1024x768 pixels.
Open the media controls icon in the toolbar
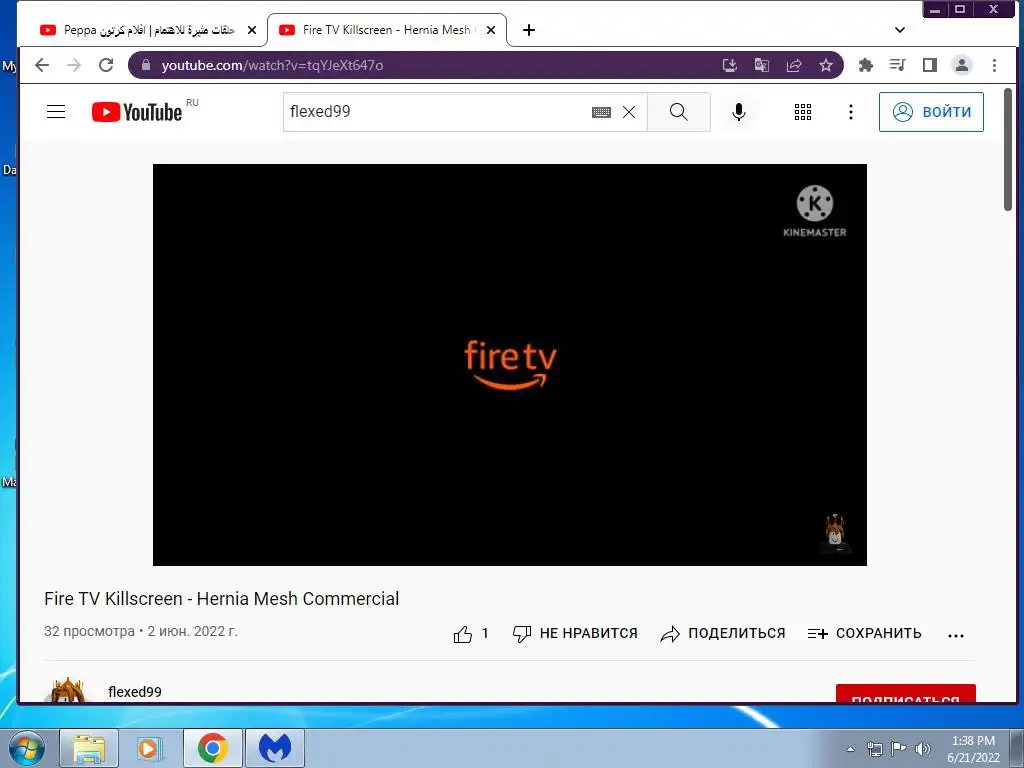pyautogui.click(x=898, y=65)
